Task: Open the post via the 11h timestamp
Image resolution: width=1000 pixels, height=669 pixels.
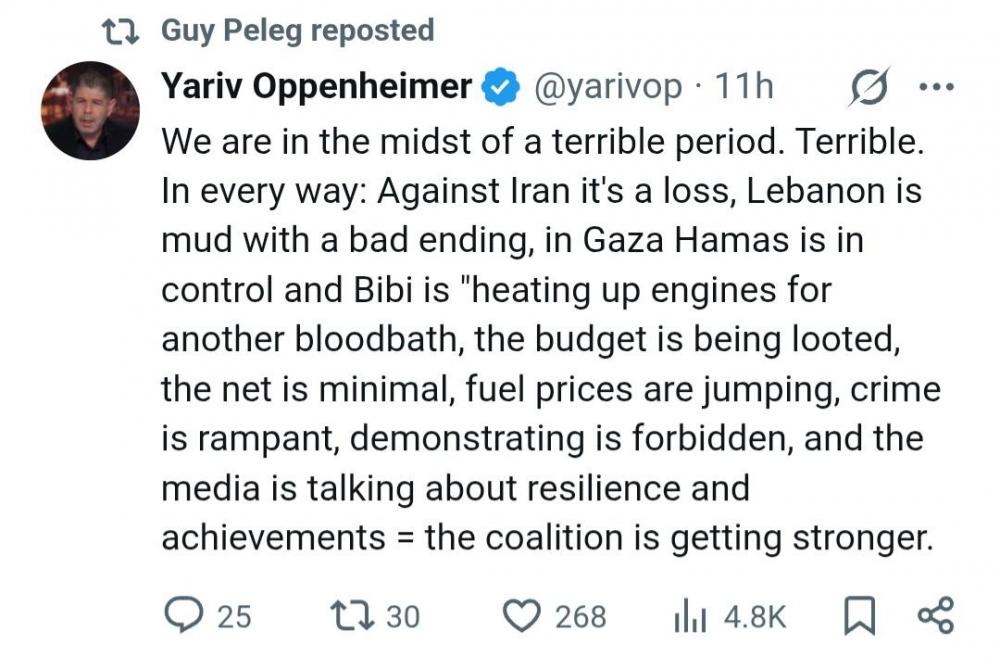Action: (x=745, y=88)
